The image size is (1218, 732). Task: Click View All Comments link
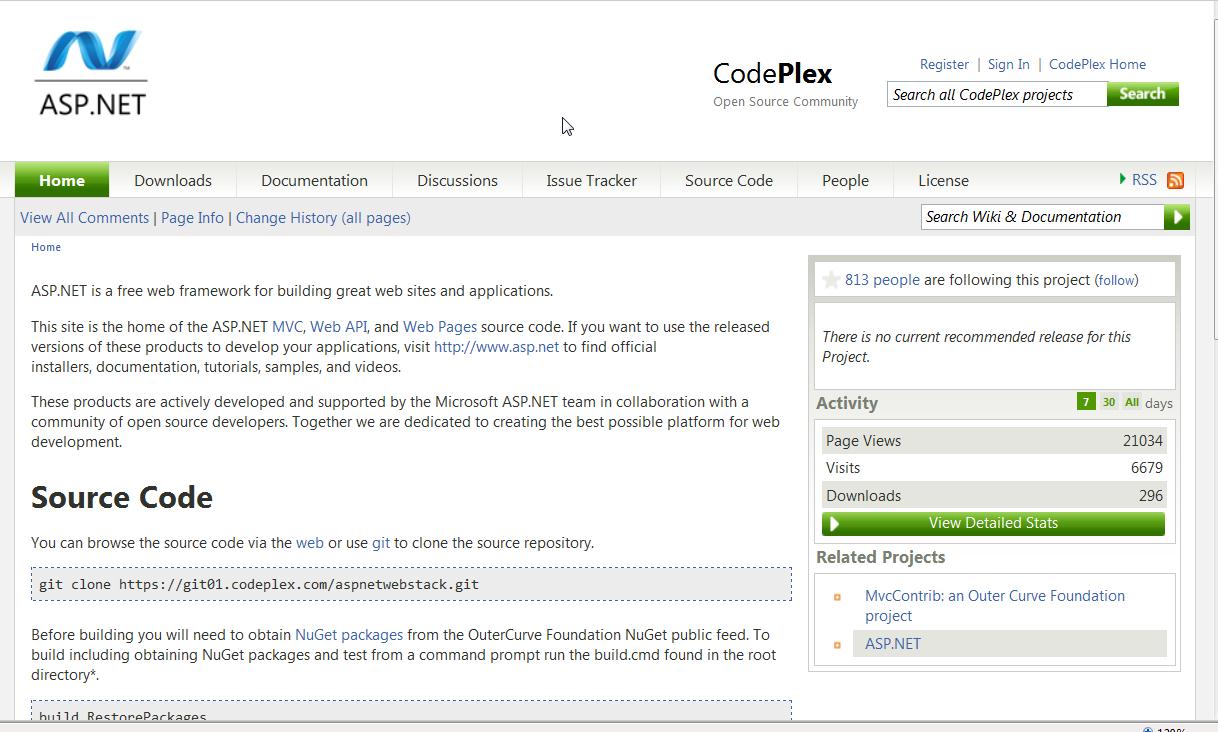coord(84,218)
